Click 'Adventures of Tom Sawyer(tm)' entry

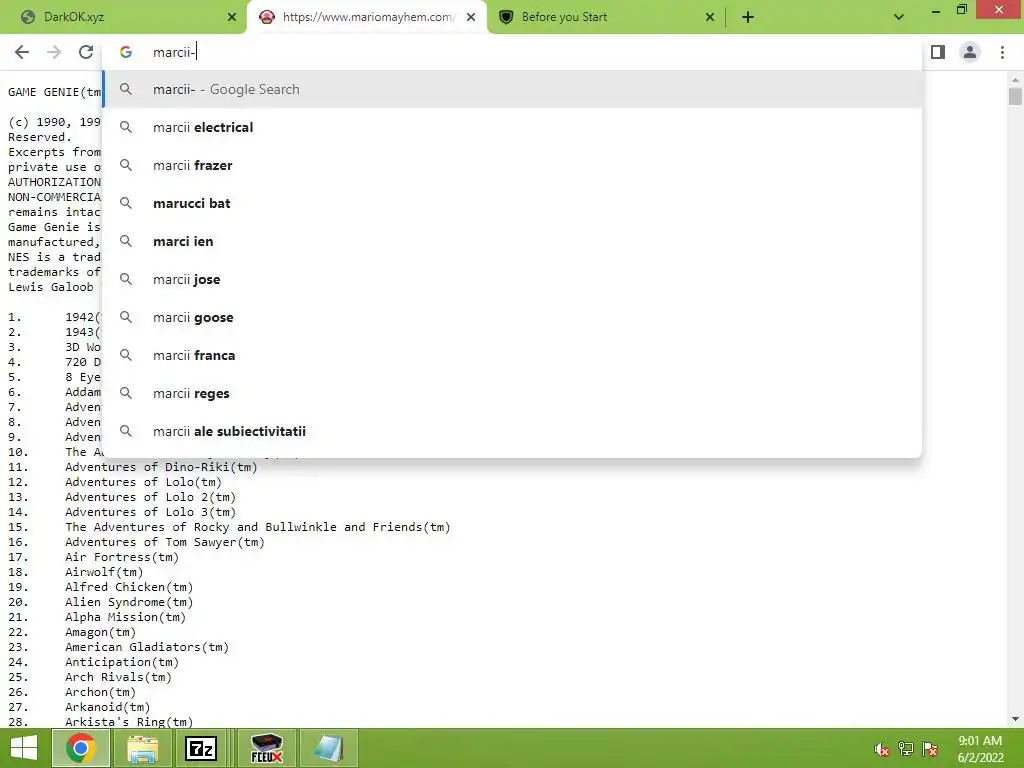[x=165, y=542]
